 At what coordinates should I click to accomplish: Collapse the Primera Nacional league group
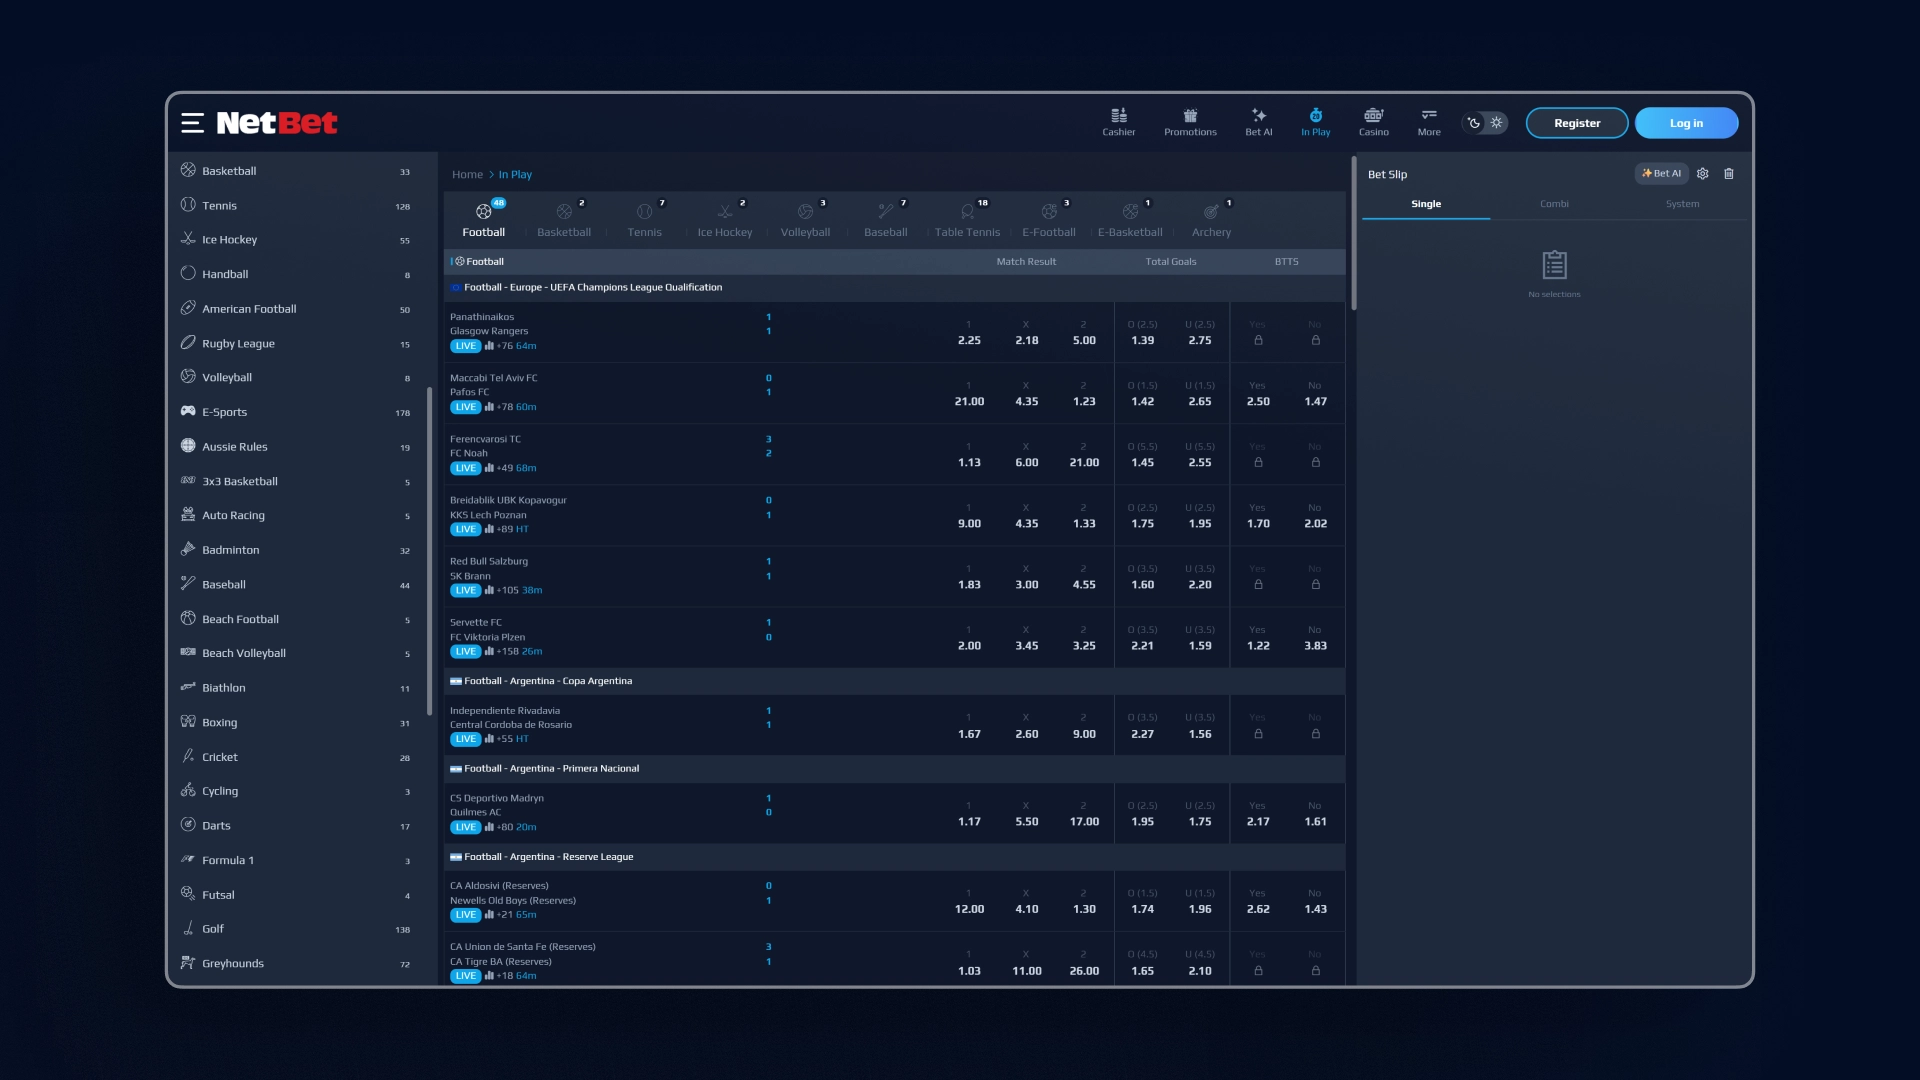(x=894, y=769)
